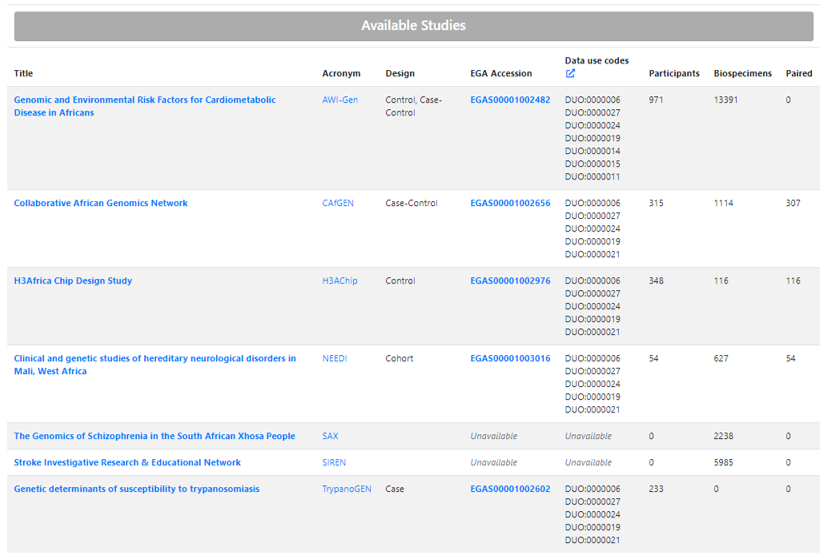Select the SIREN acronym link
The image size is (826, 558).
[334, 462]
